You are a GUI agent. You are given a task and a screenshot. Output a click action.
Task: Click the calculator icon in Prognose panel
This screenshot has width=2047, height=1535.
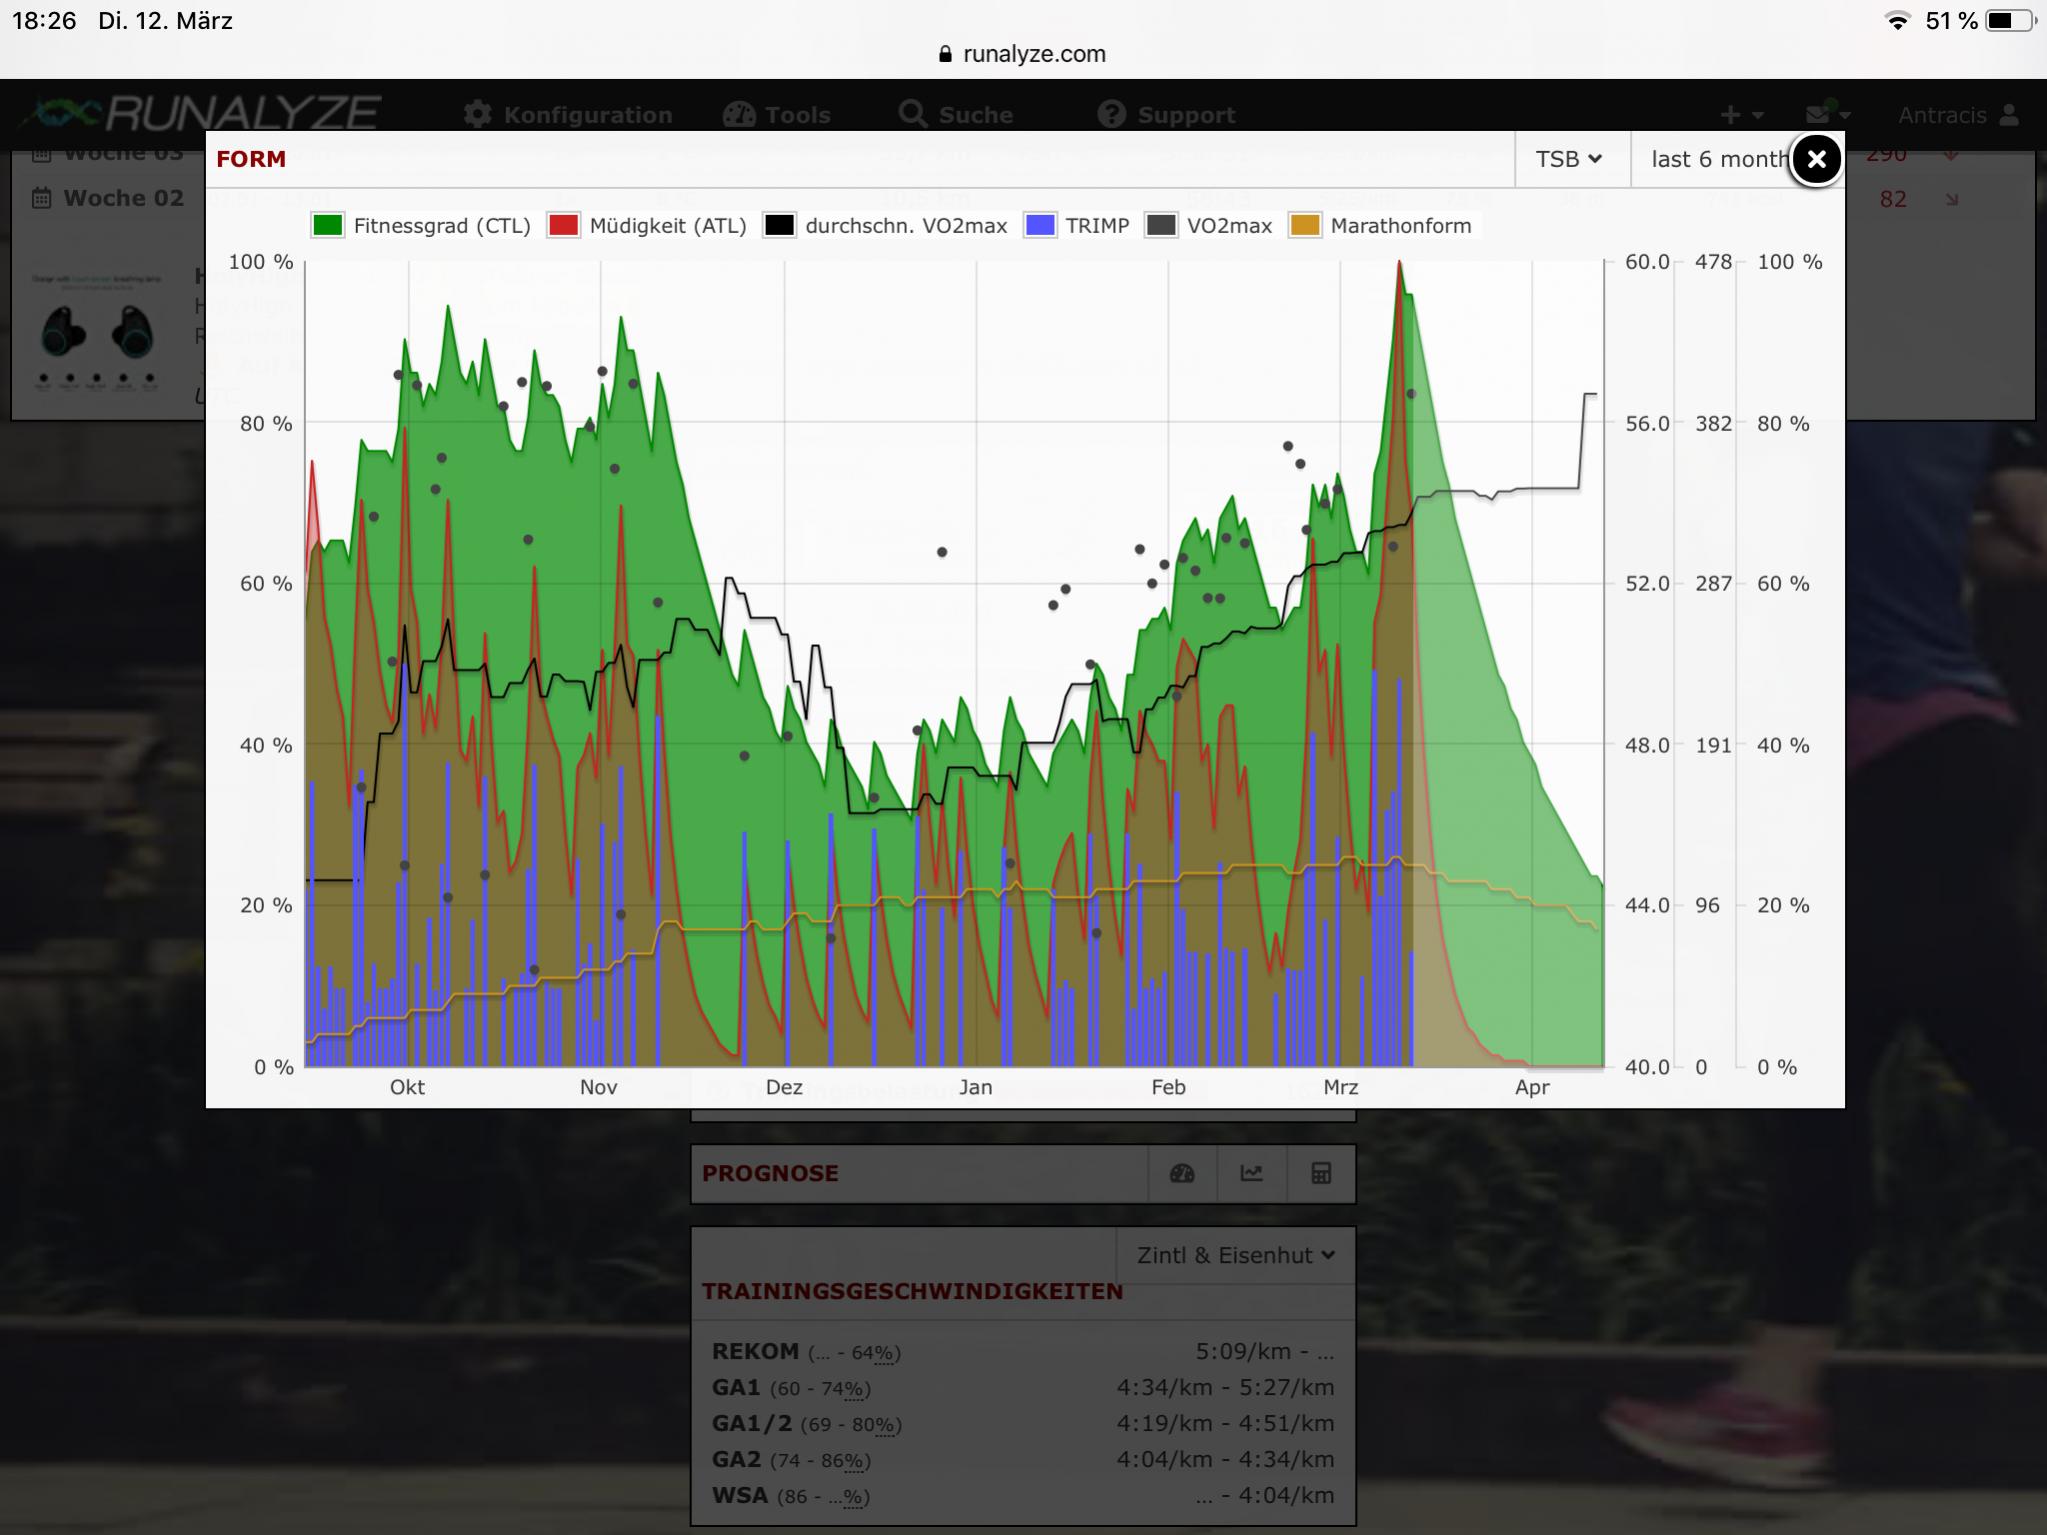coord(1321,1173)
